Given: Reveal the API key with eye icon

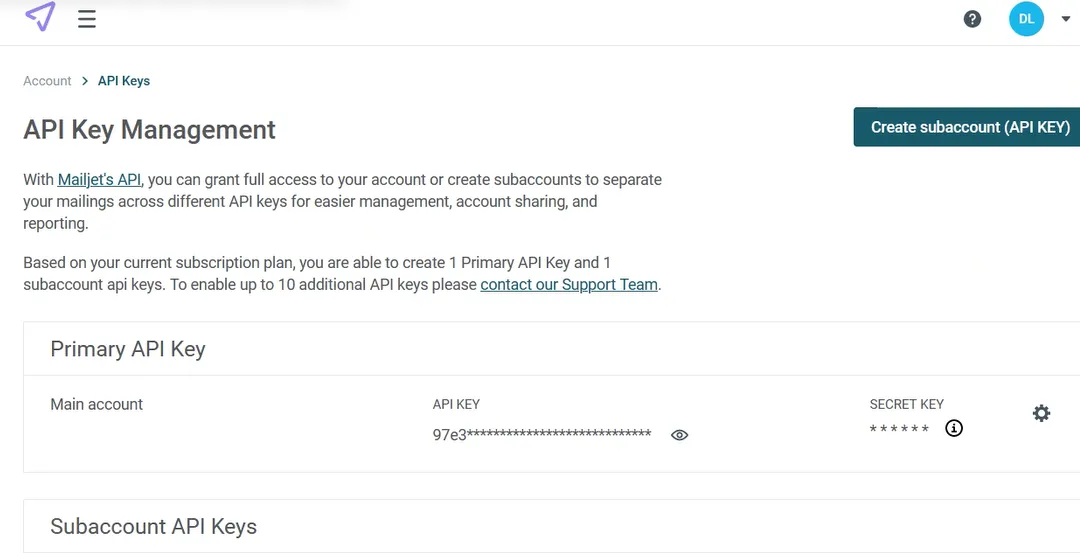Looking at the screenshot, I should point(679,435).
